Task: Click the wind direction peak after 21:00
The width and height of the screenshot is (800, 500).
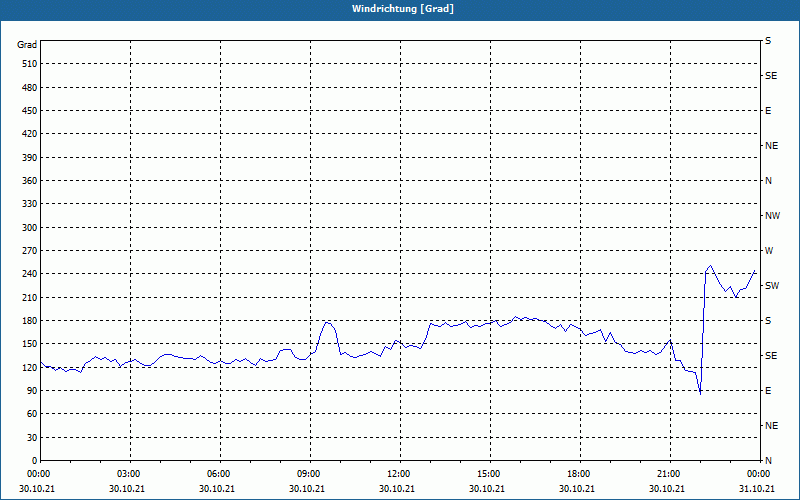Action: 710,266
